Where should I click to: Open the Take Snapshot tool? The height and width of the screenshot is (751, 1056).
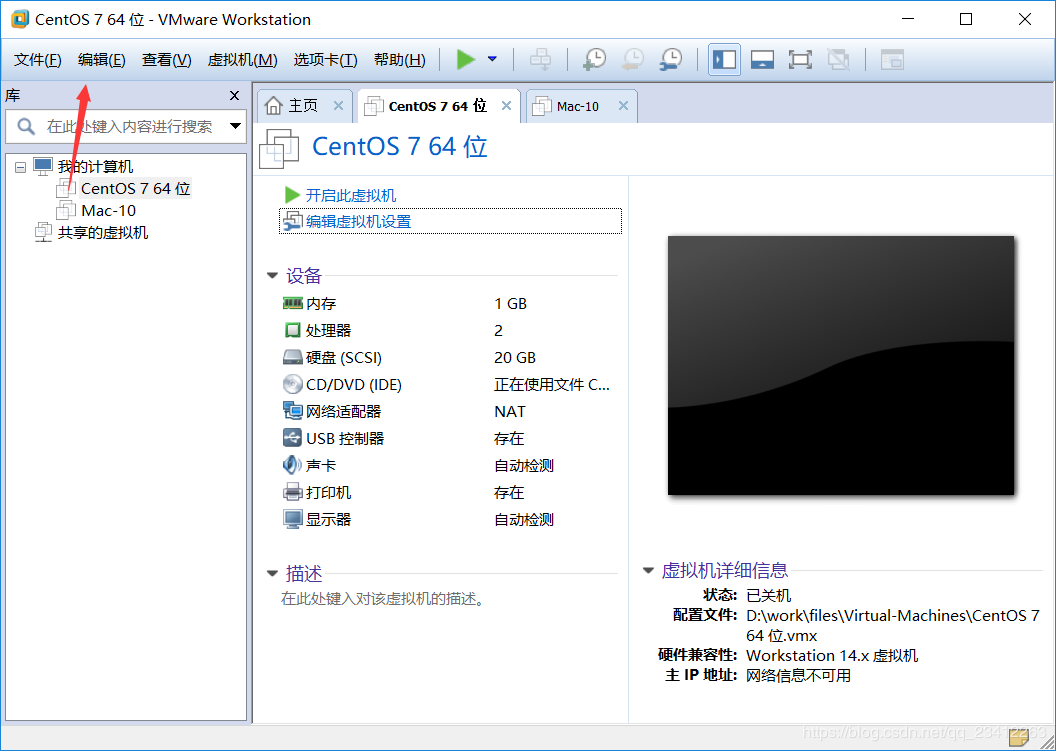pos(594,59)
